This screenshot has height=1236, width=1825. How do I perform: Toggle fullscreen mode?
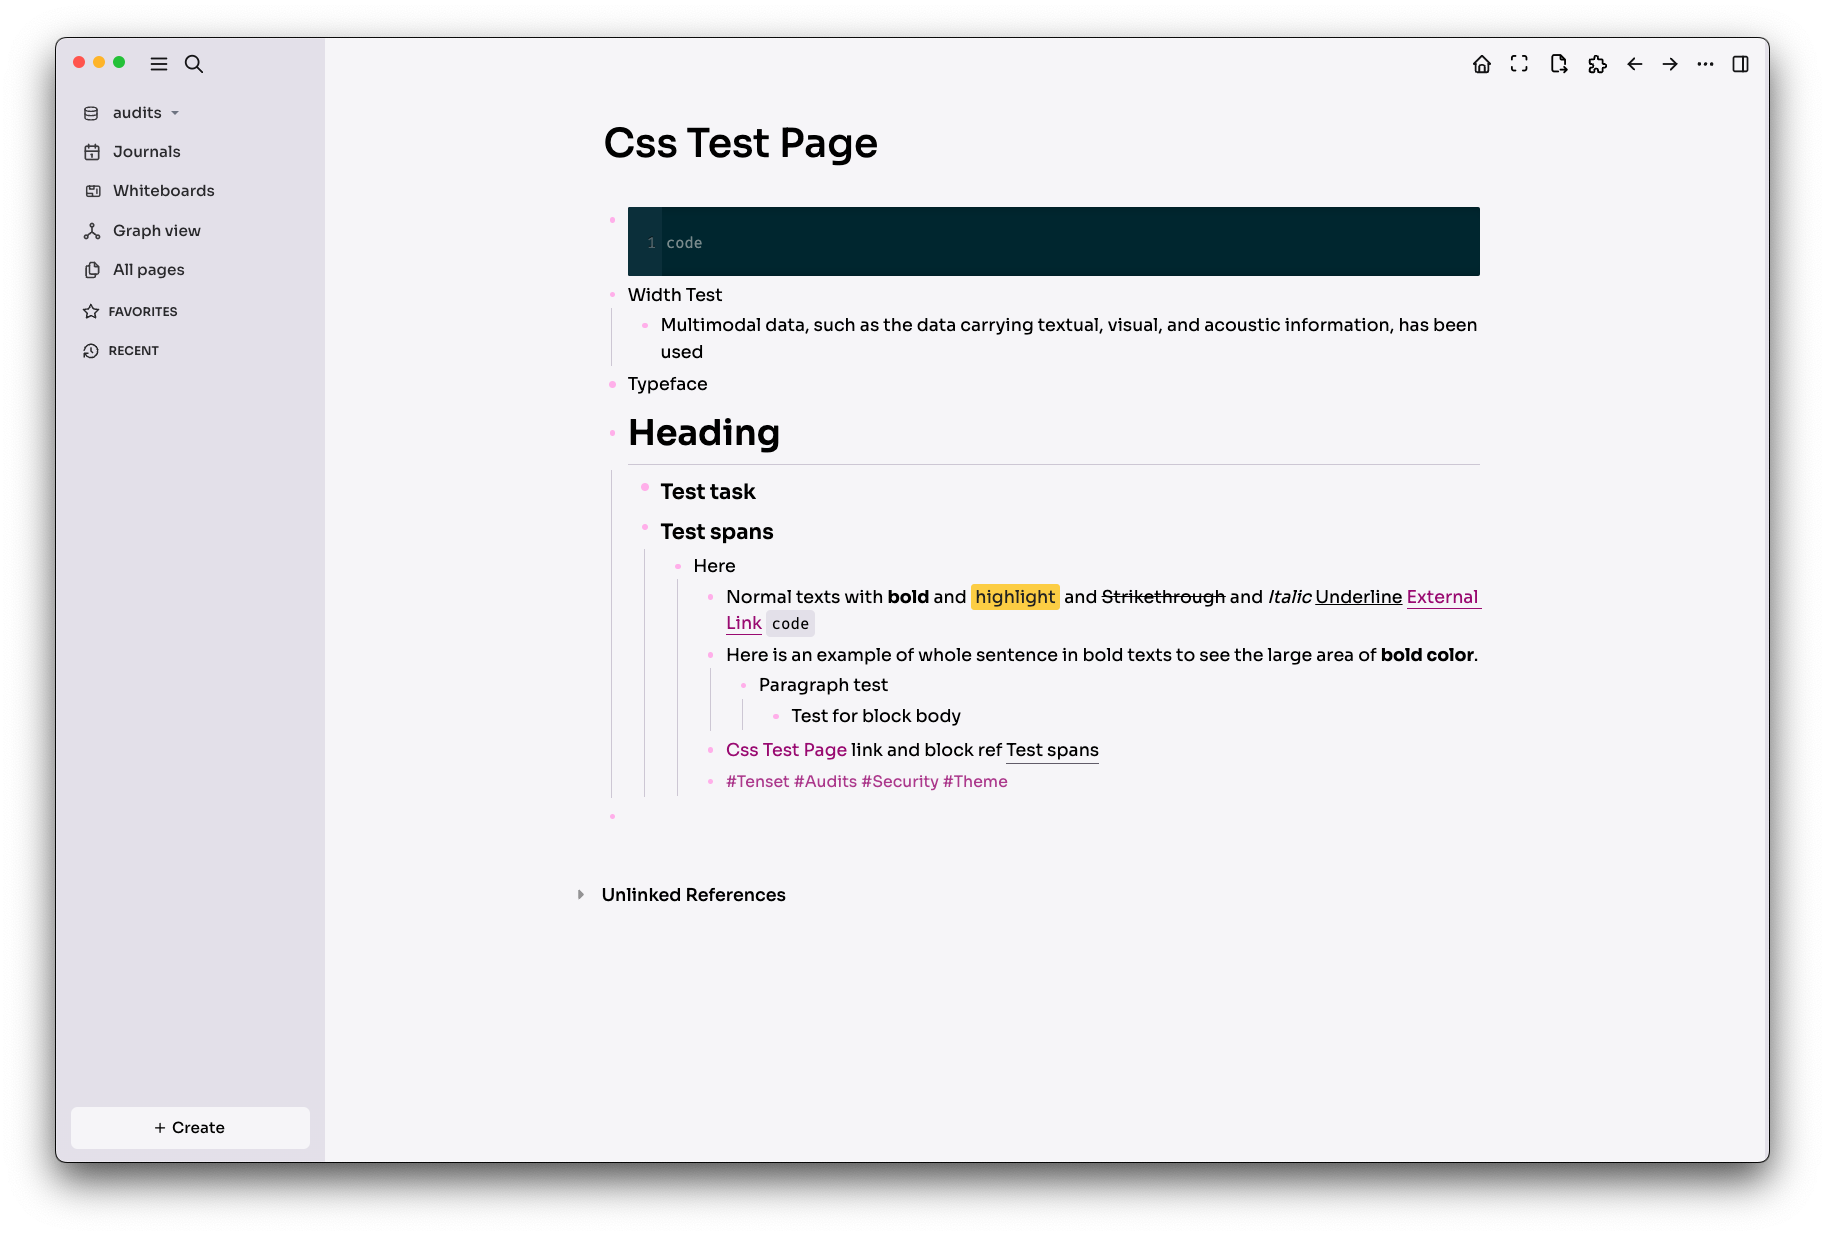(1520, 63)
